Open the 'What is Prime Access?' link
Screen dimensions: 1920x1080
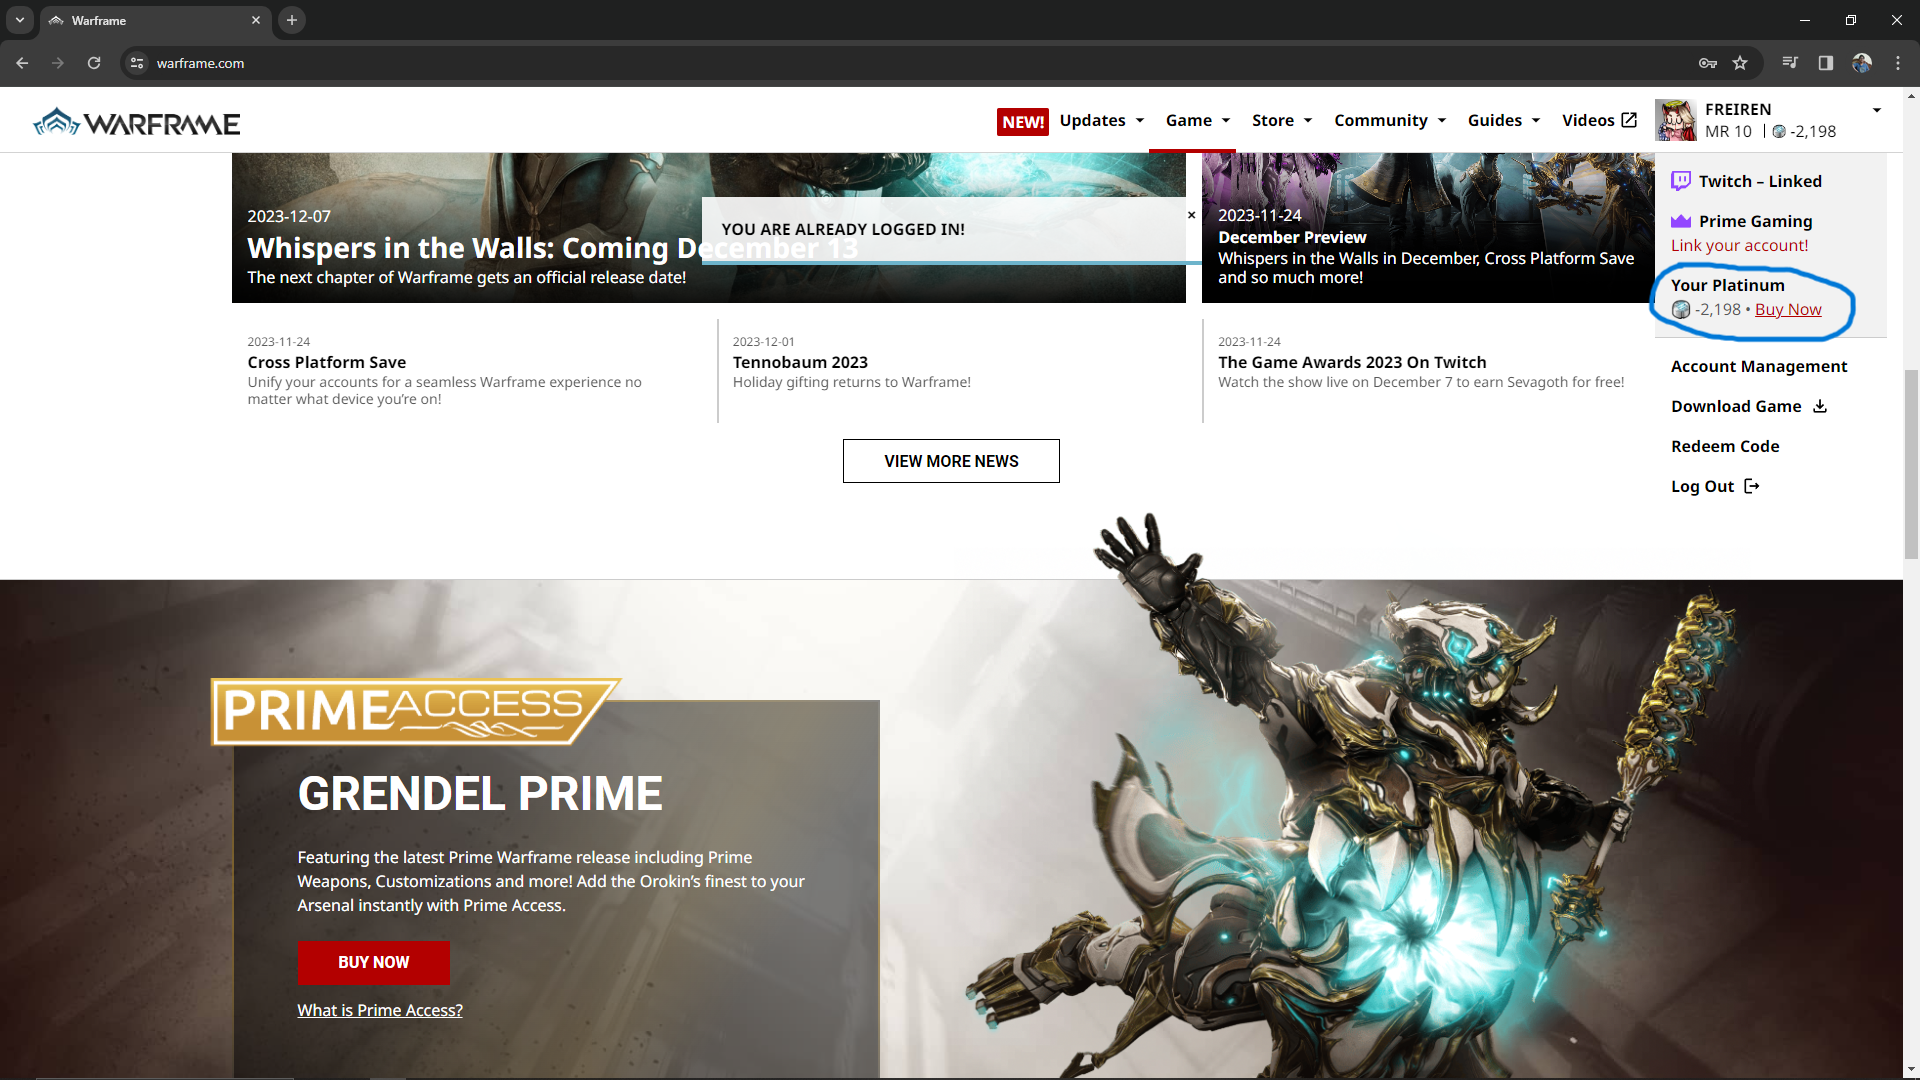(x=380, y=1010)
